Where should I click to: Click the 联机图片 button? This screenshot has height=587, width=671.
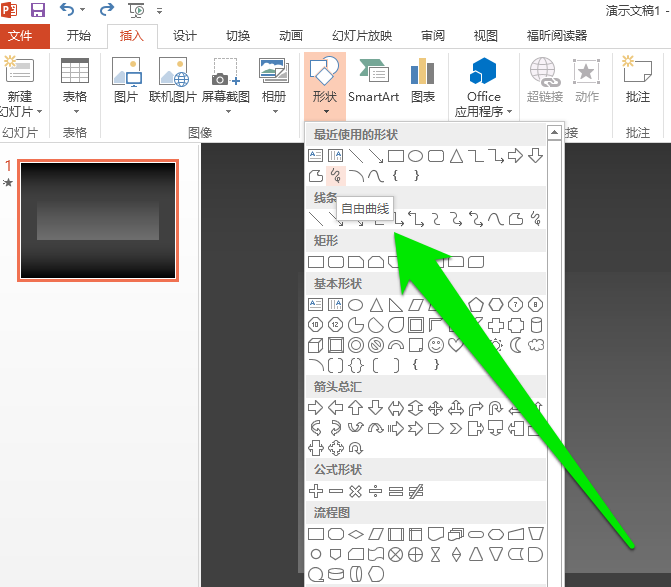(173, 80)
